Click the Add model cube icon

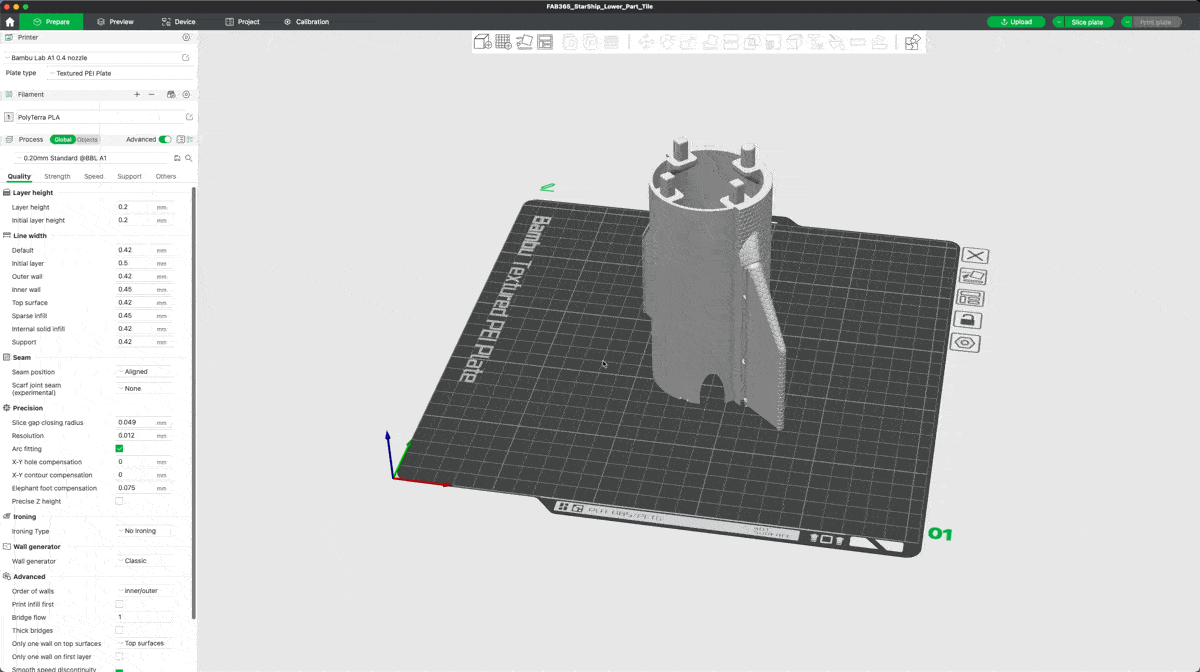[482, 42]
